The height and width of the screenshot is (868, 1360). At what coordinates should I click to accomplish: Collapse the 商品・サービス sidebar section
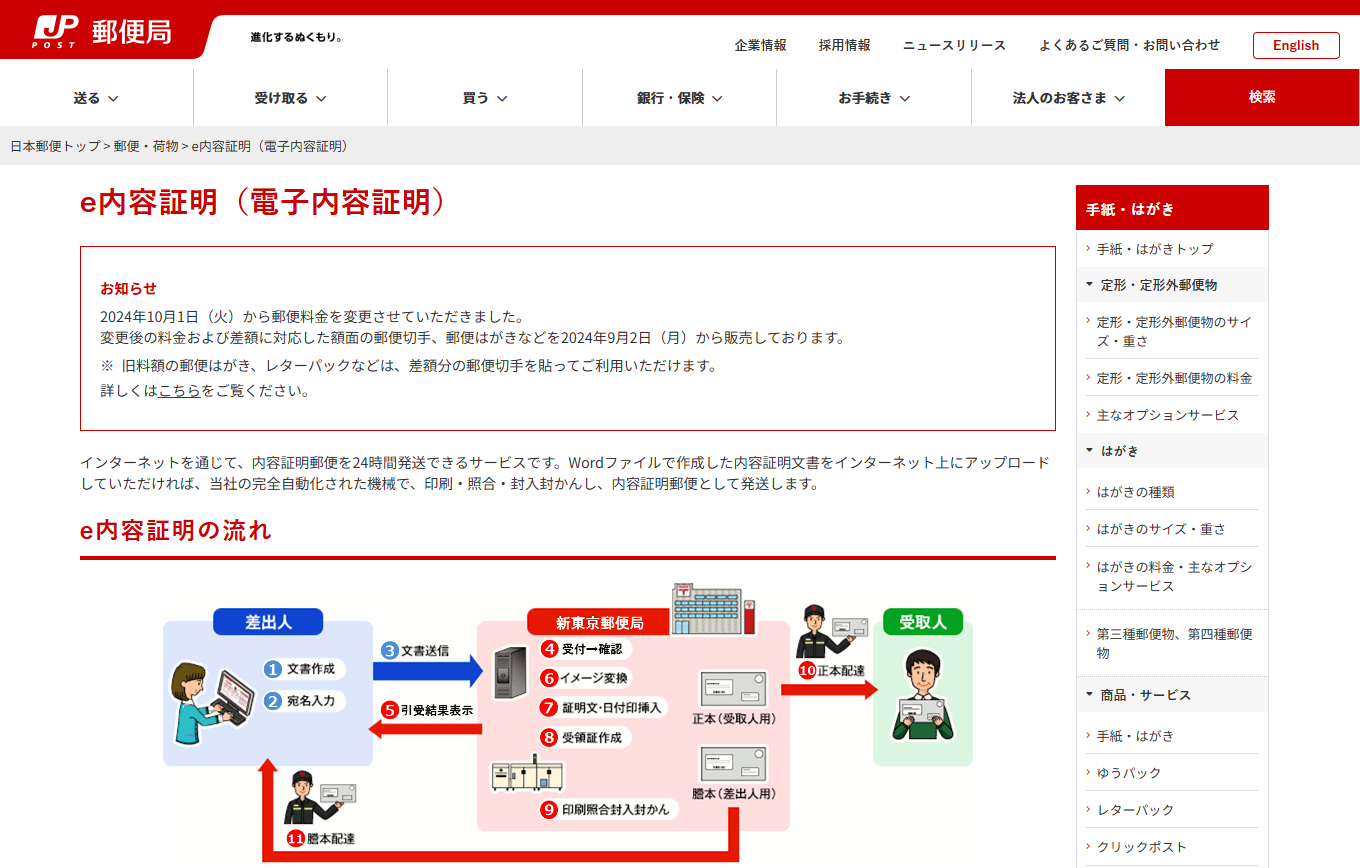(1172, 695)
